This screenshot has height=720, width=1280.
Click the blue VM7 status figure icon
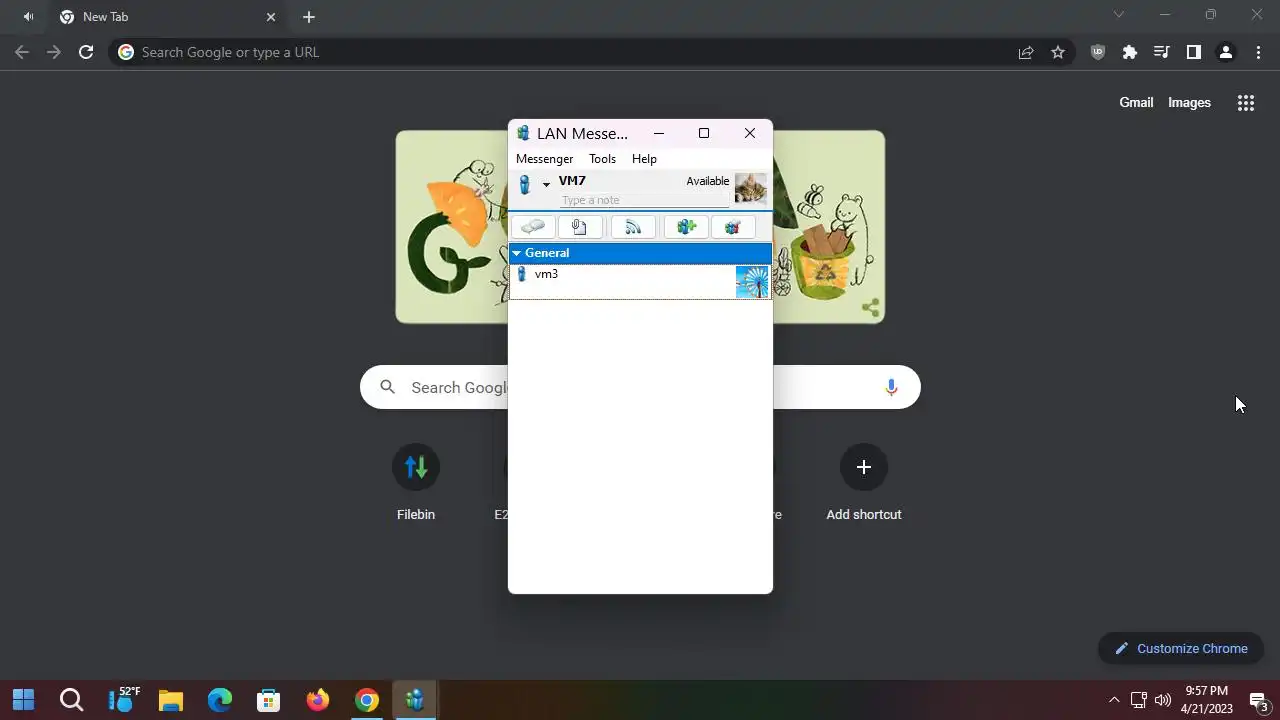(x=524, y=185)
